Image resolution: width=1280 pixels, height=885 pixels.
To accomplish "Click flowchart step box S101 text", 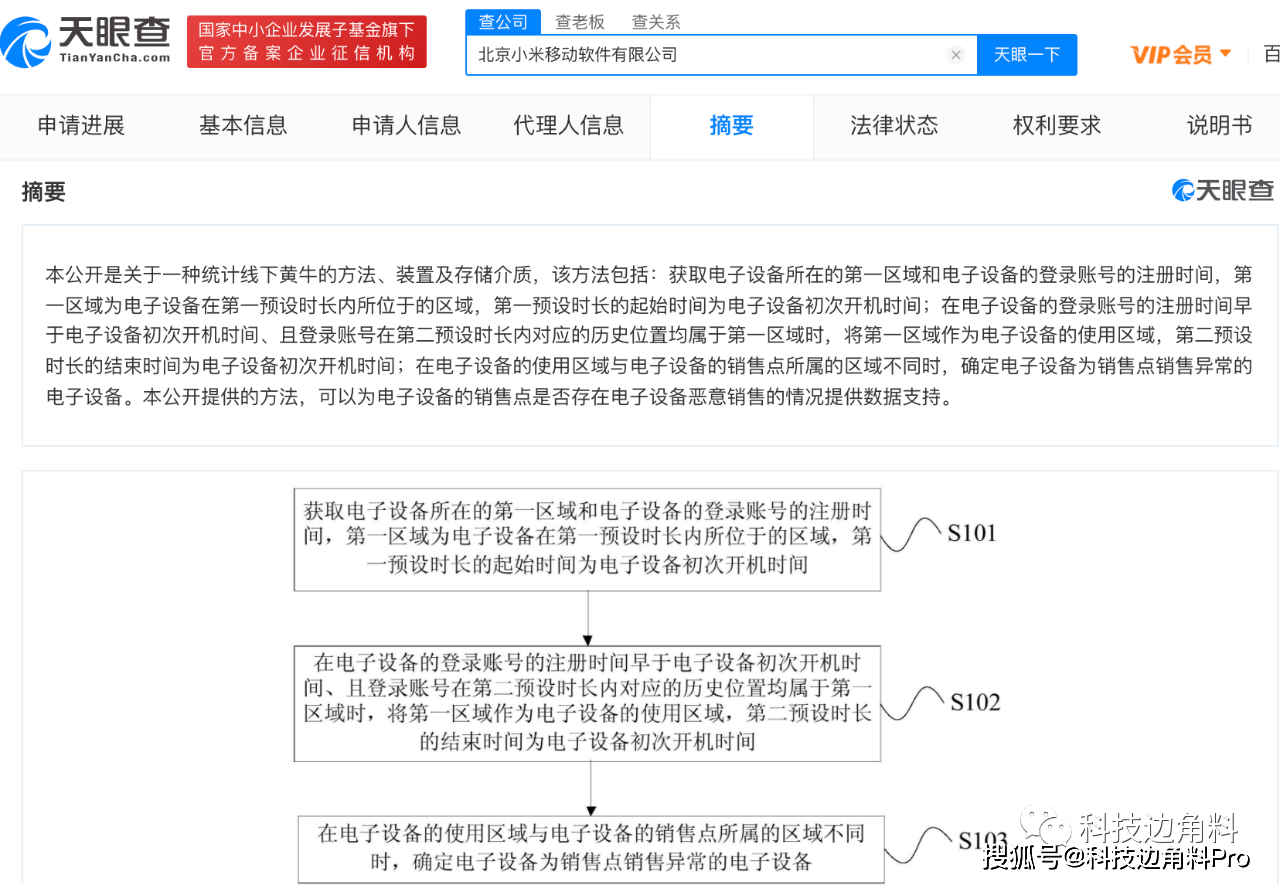I will click(x=587, y=538).
